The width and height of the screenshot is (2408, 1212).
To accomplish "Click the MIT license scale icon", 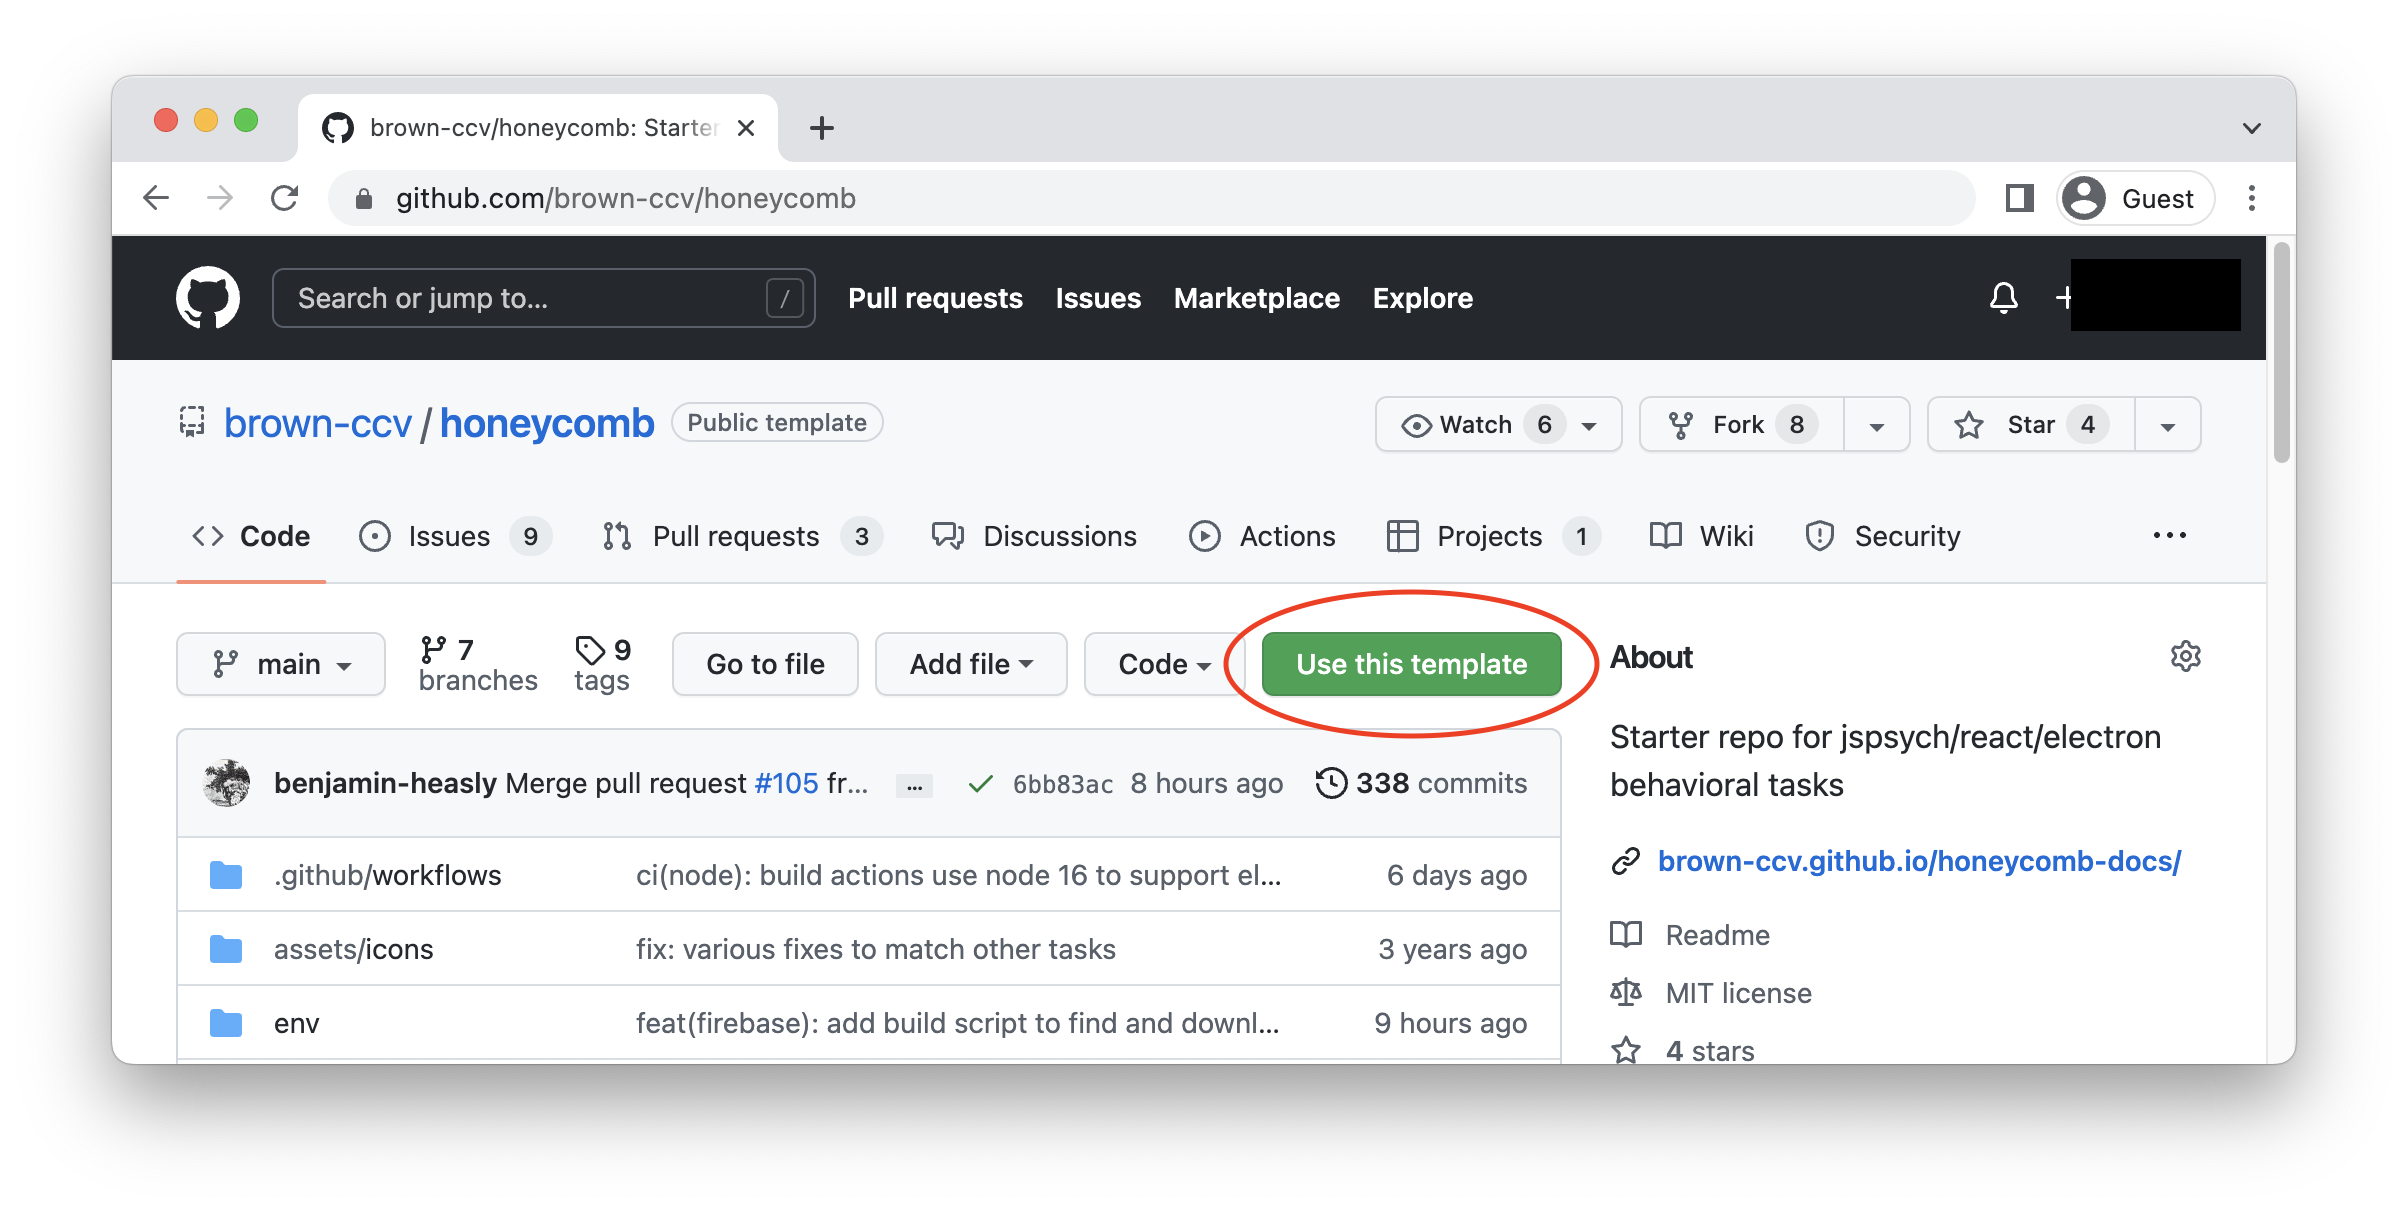I will point(1626,993).
